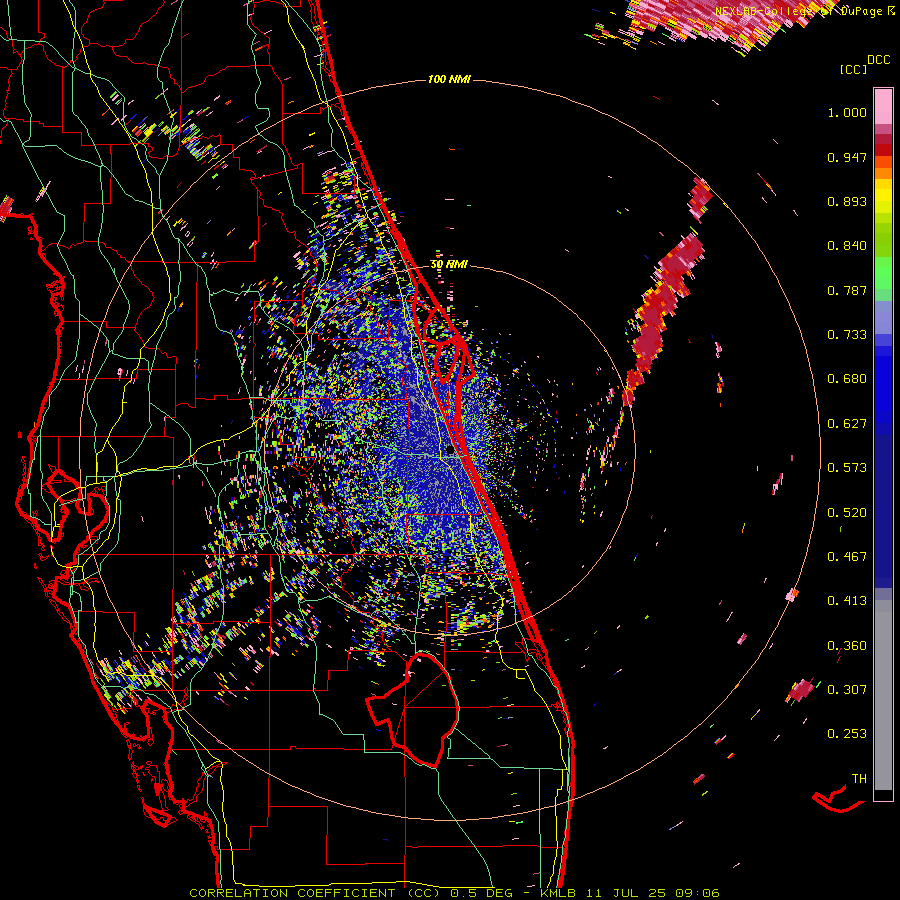This screenshot has height=900, width=900.
Task: Select the 0.680 scale value
Action: (847, 379)
